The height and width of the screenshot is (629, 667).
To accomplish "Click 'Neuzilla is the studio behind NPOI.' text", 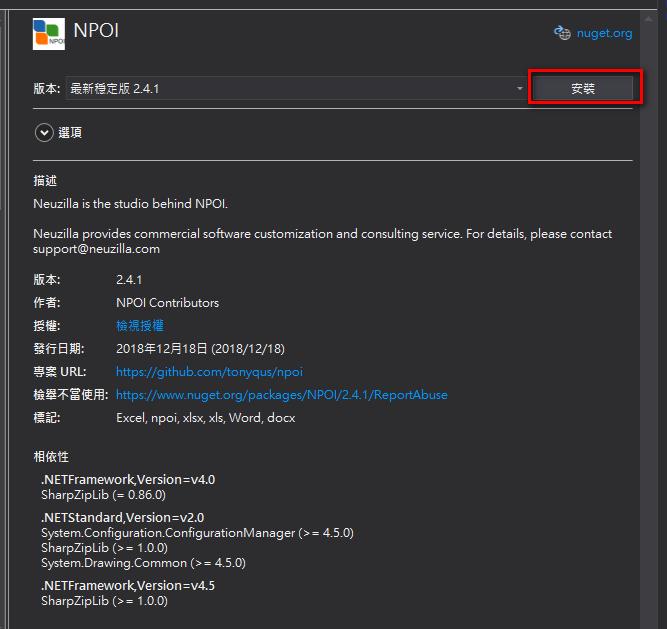I will (131, 204).
